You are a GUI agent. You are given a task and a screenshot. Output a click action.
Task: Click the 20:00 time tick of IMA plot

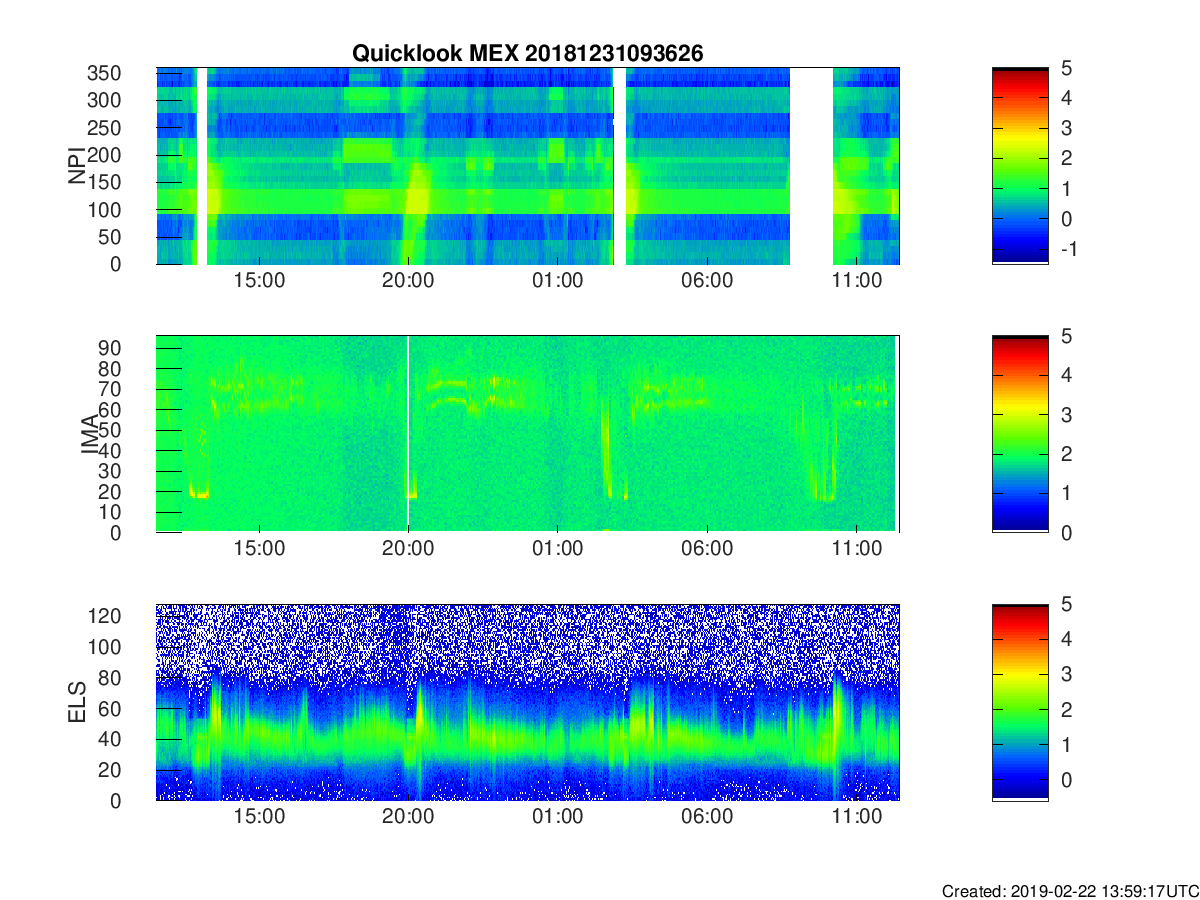pyautogui.click(x=408, y=549)
